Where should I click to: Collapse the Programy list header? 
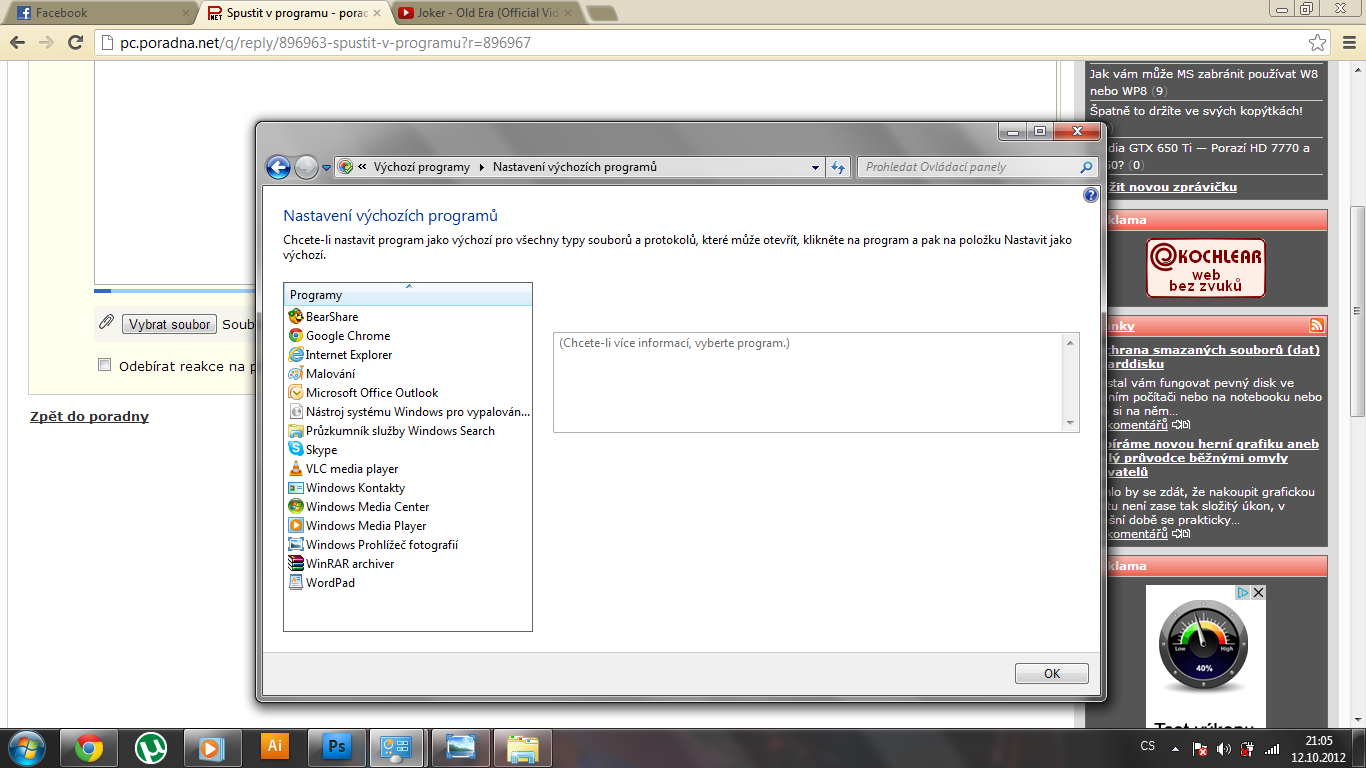coord(408,294)
